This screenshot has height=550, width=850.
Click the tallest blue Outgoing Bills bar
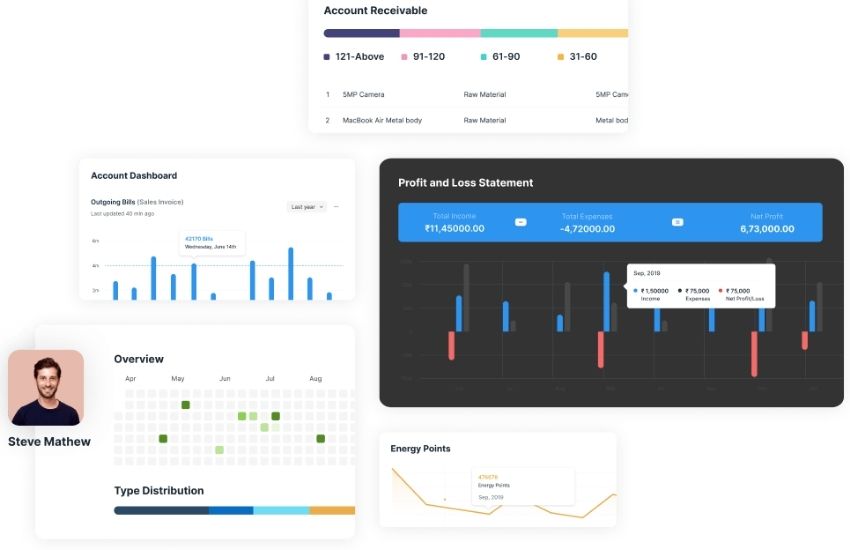click(x=291, y=274)
